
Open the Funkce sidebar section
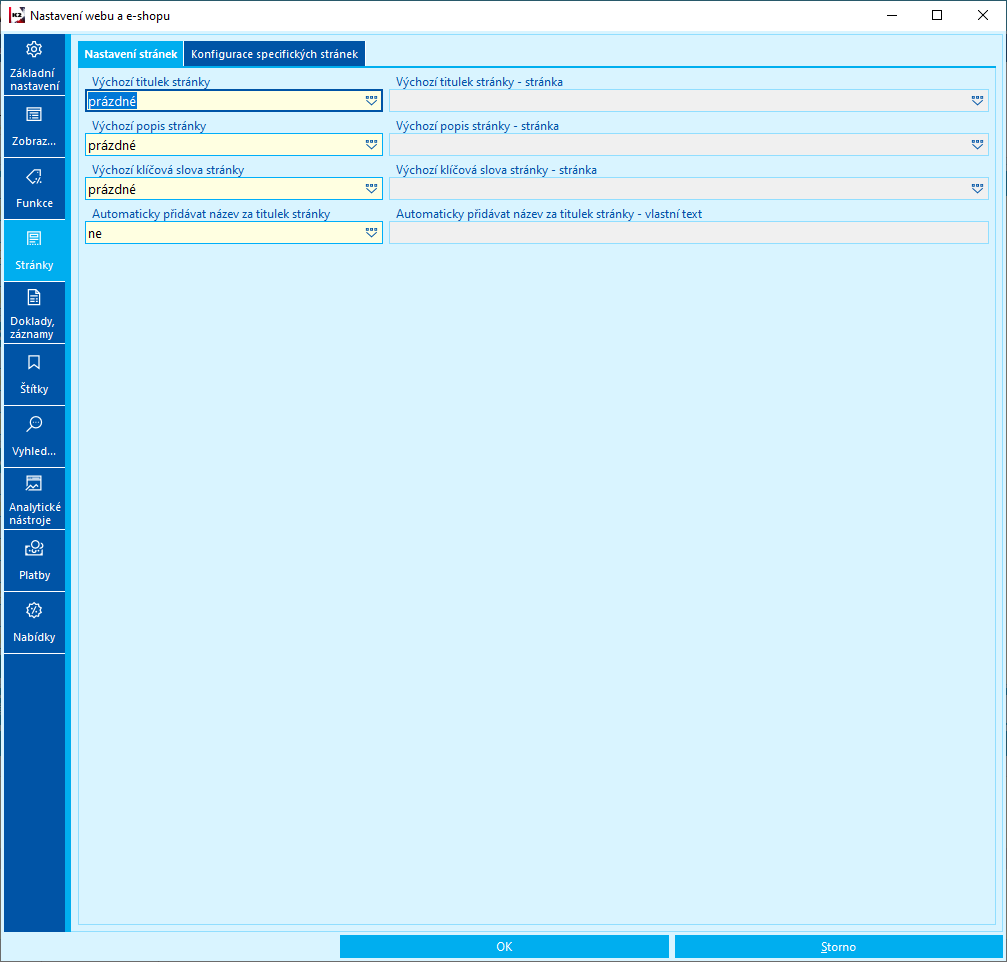[34, 189]
